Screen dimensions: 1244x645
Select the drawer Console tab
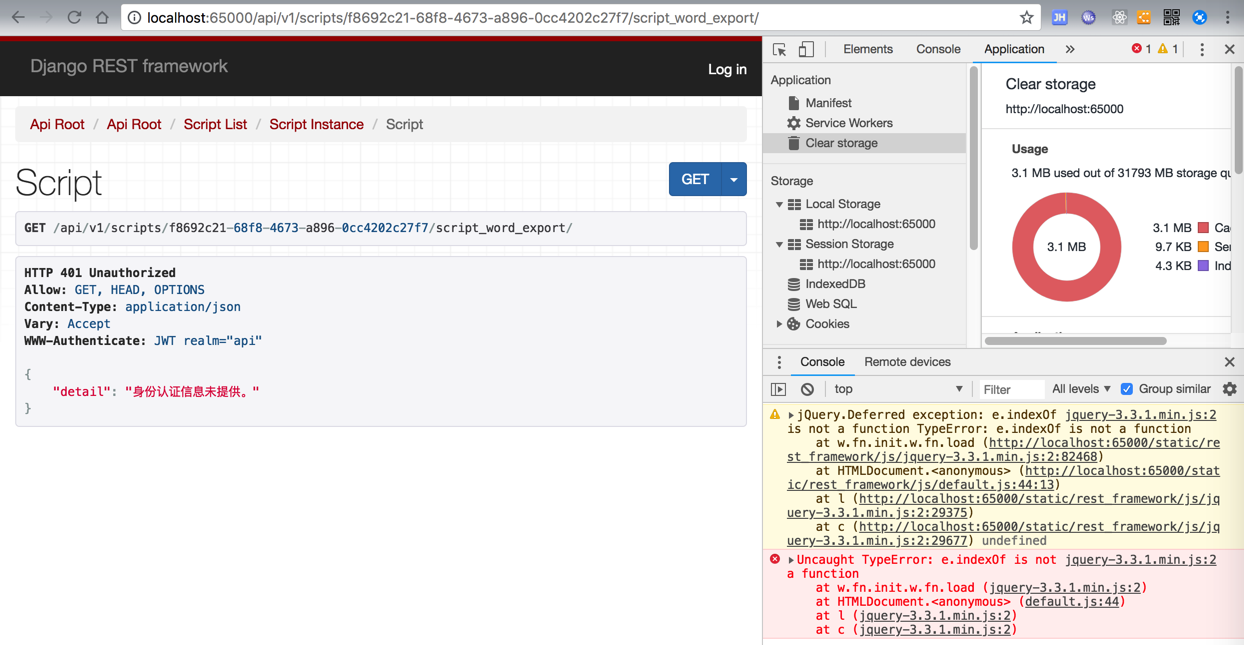(x=822, y=362)
